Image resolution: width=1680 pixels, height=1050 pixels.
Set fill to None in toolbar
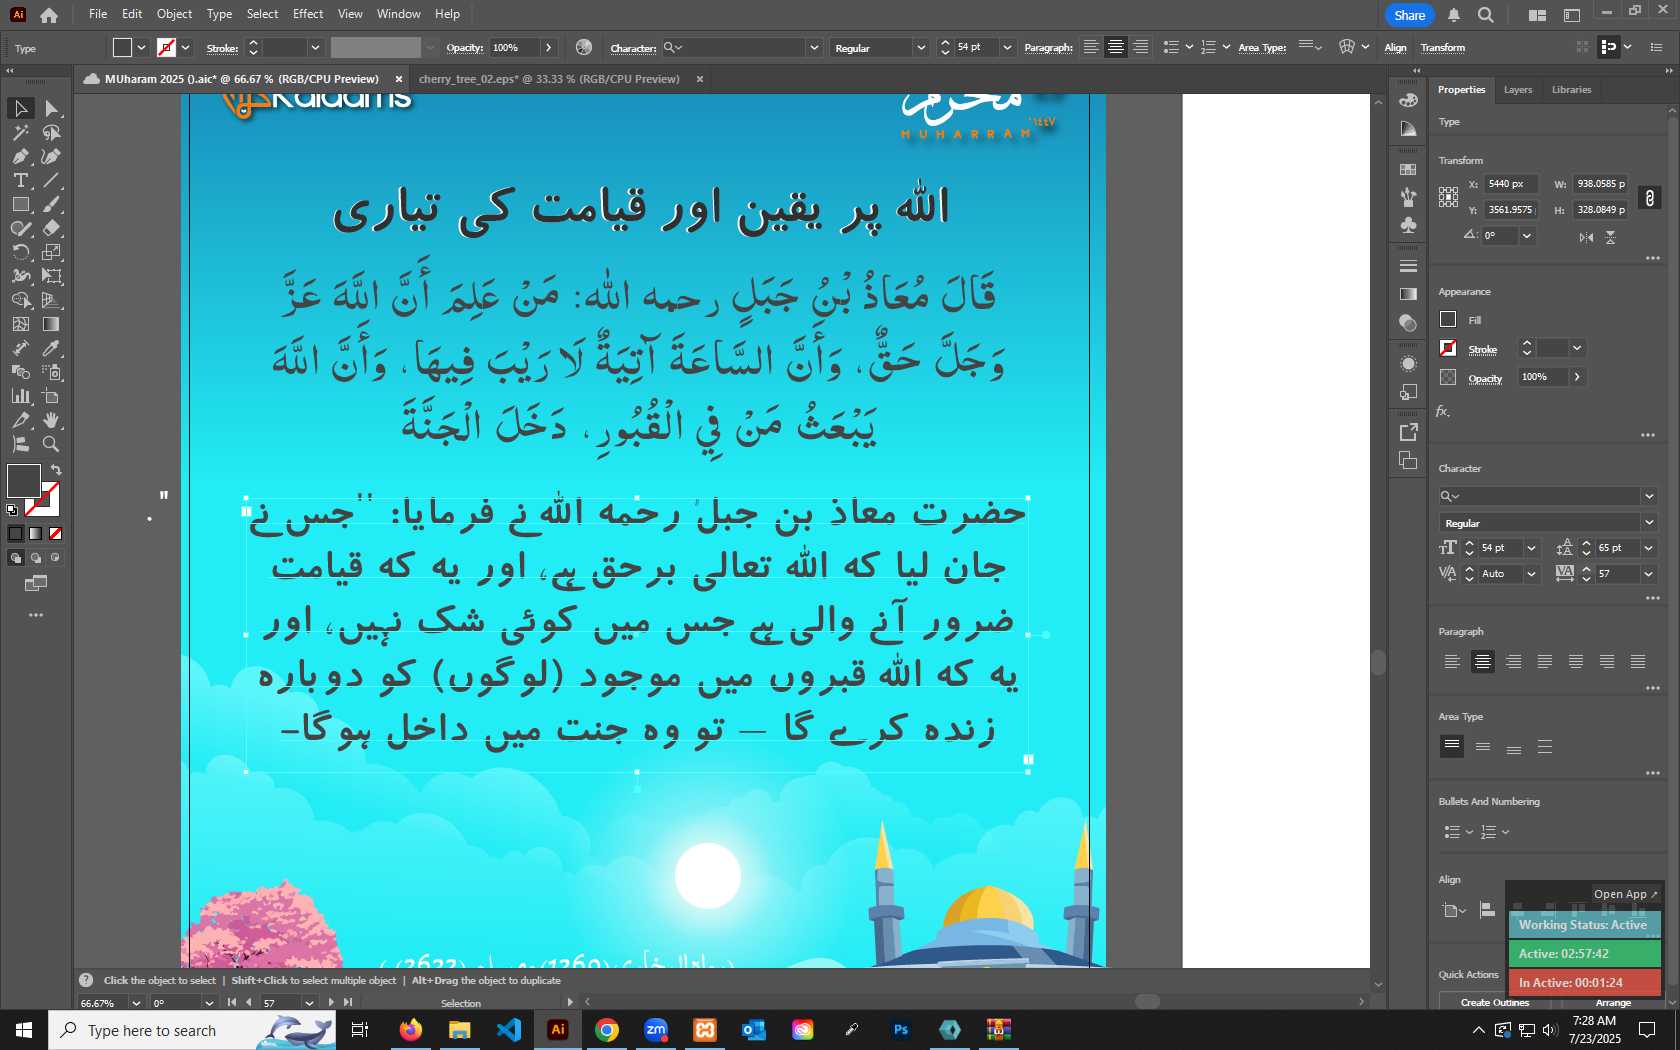[56, 534]
